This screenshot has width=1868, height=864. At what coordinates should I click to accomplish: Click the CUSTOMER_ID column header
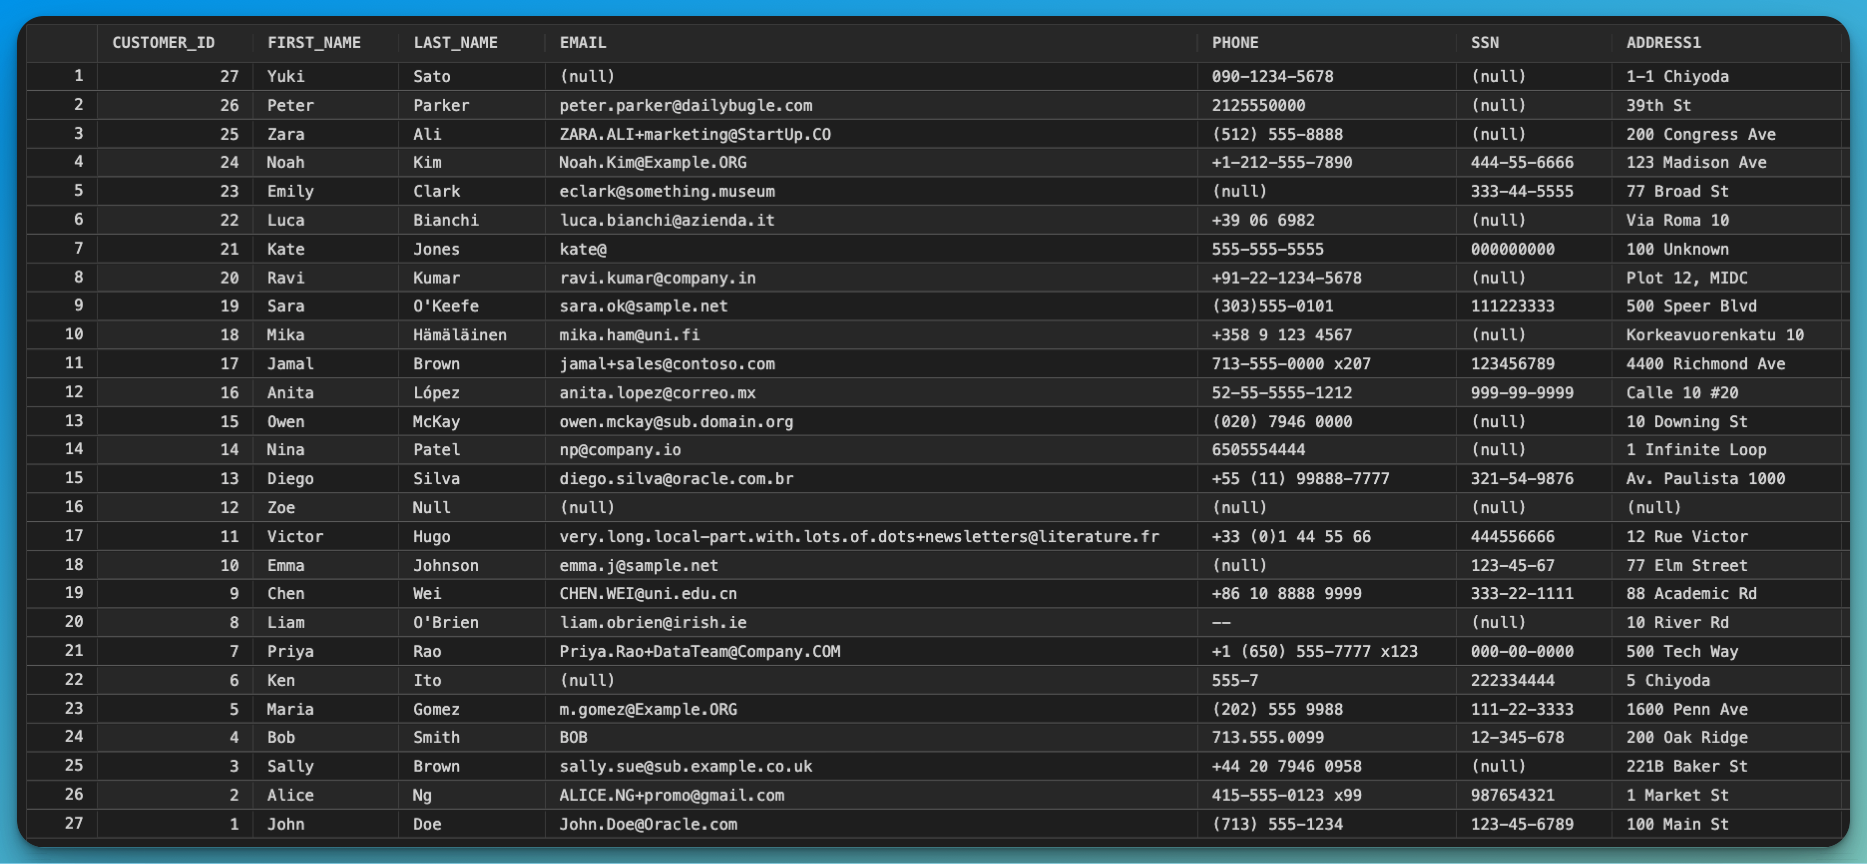tap(163, 43)
